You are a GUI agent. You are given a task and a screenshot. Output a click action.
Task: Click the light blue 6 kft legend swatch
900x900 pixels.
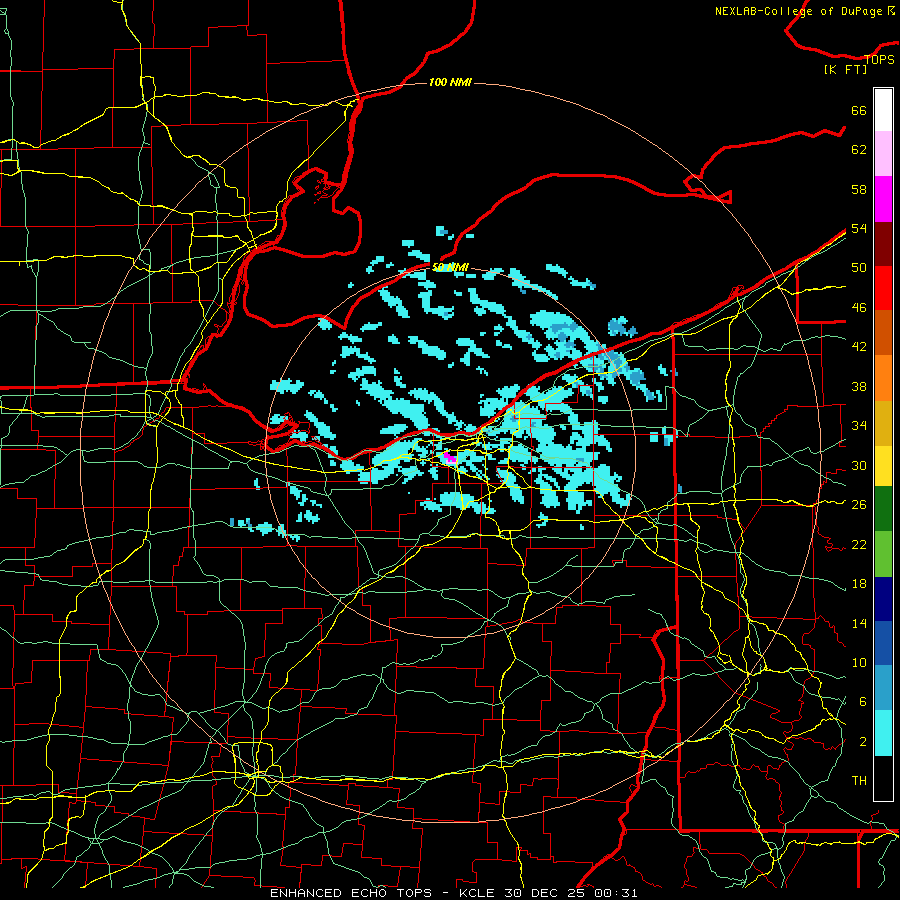[x=883, y=688]
